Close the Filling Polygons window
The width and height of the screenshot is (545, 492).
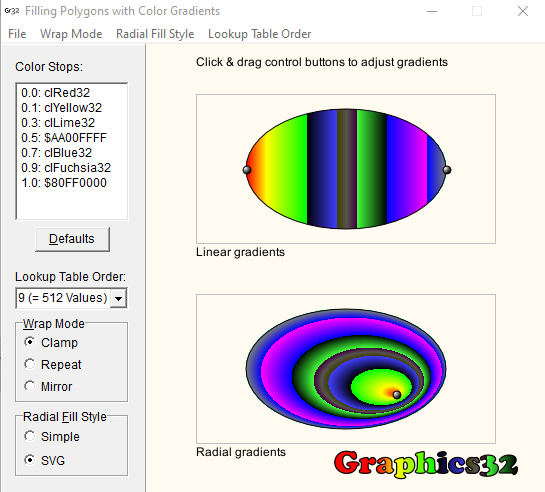point(523,11)
